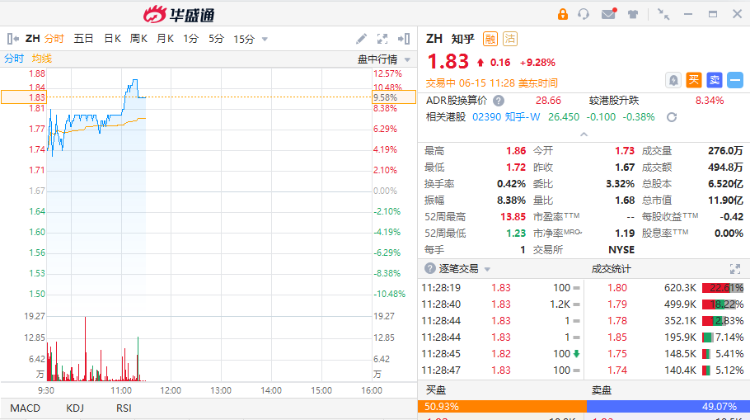Hide the right side panel icon
The image size is (750, 420).
pyautogui.click(x=404, y=39)
